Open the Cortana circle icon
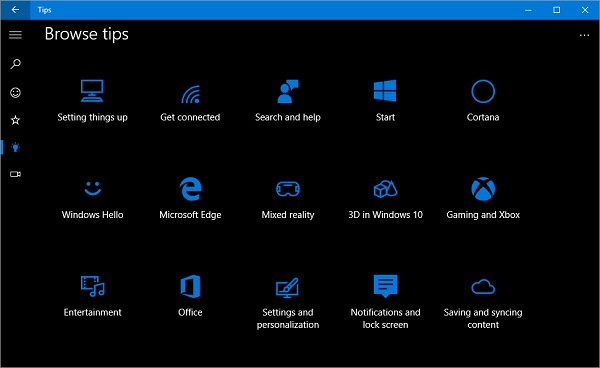600x368 pixels. pos(483,91)
